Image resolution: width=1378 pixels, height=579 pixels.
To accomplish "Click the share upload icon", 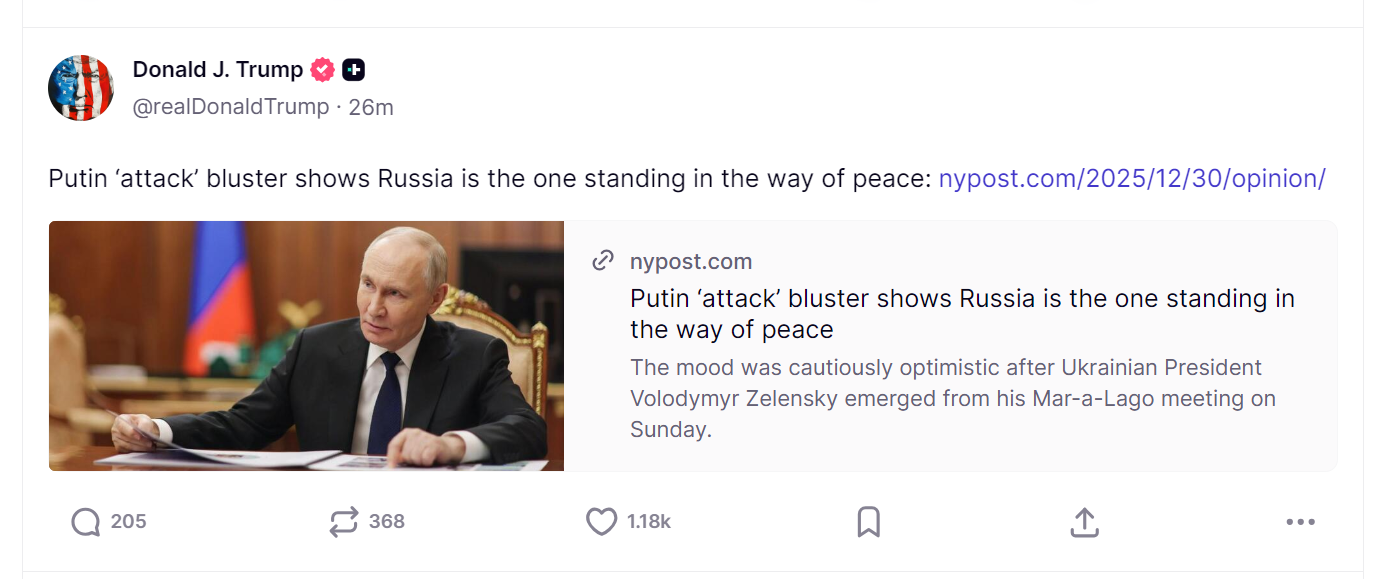I will [x=1084, y=522].
